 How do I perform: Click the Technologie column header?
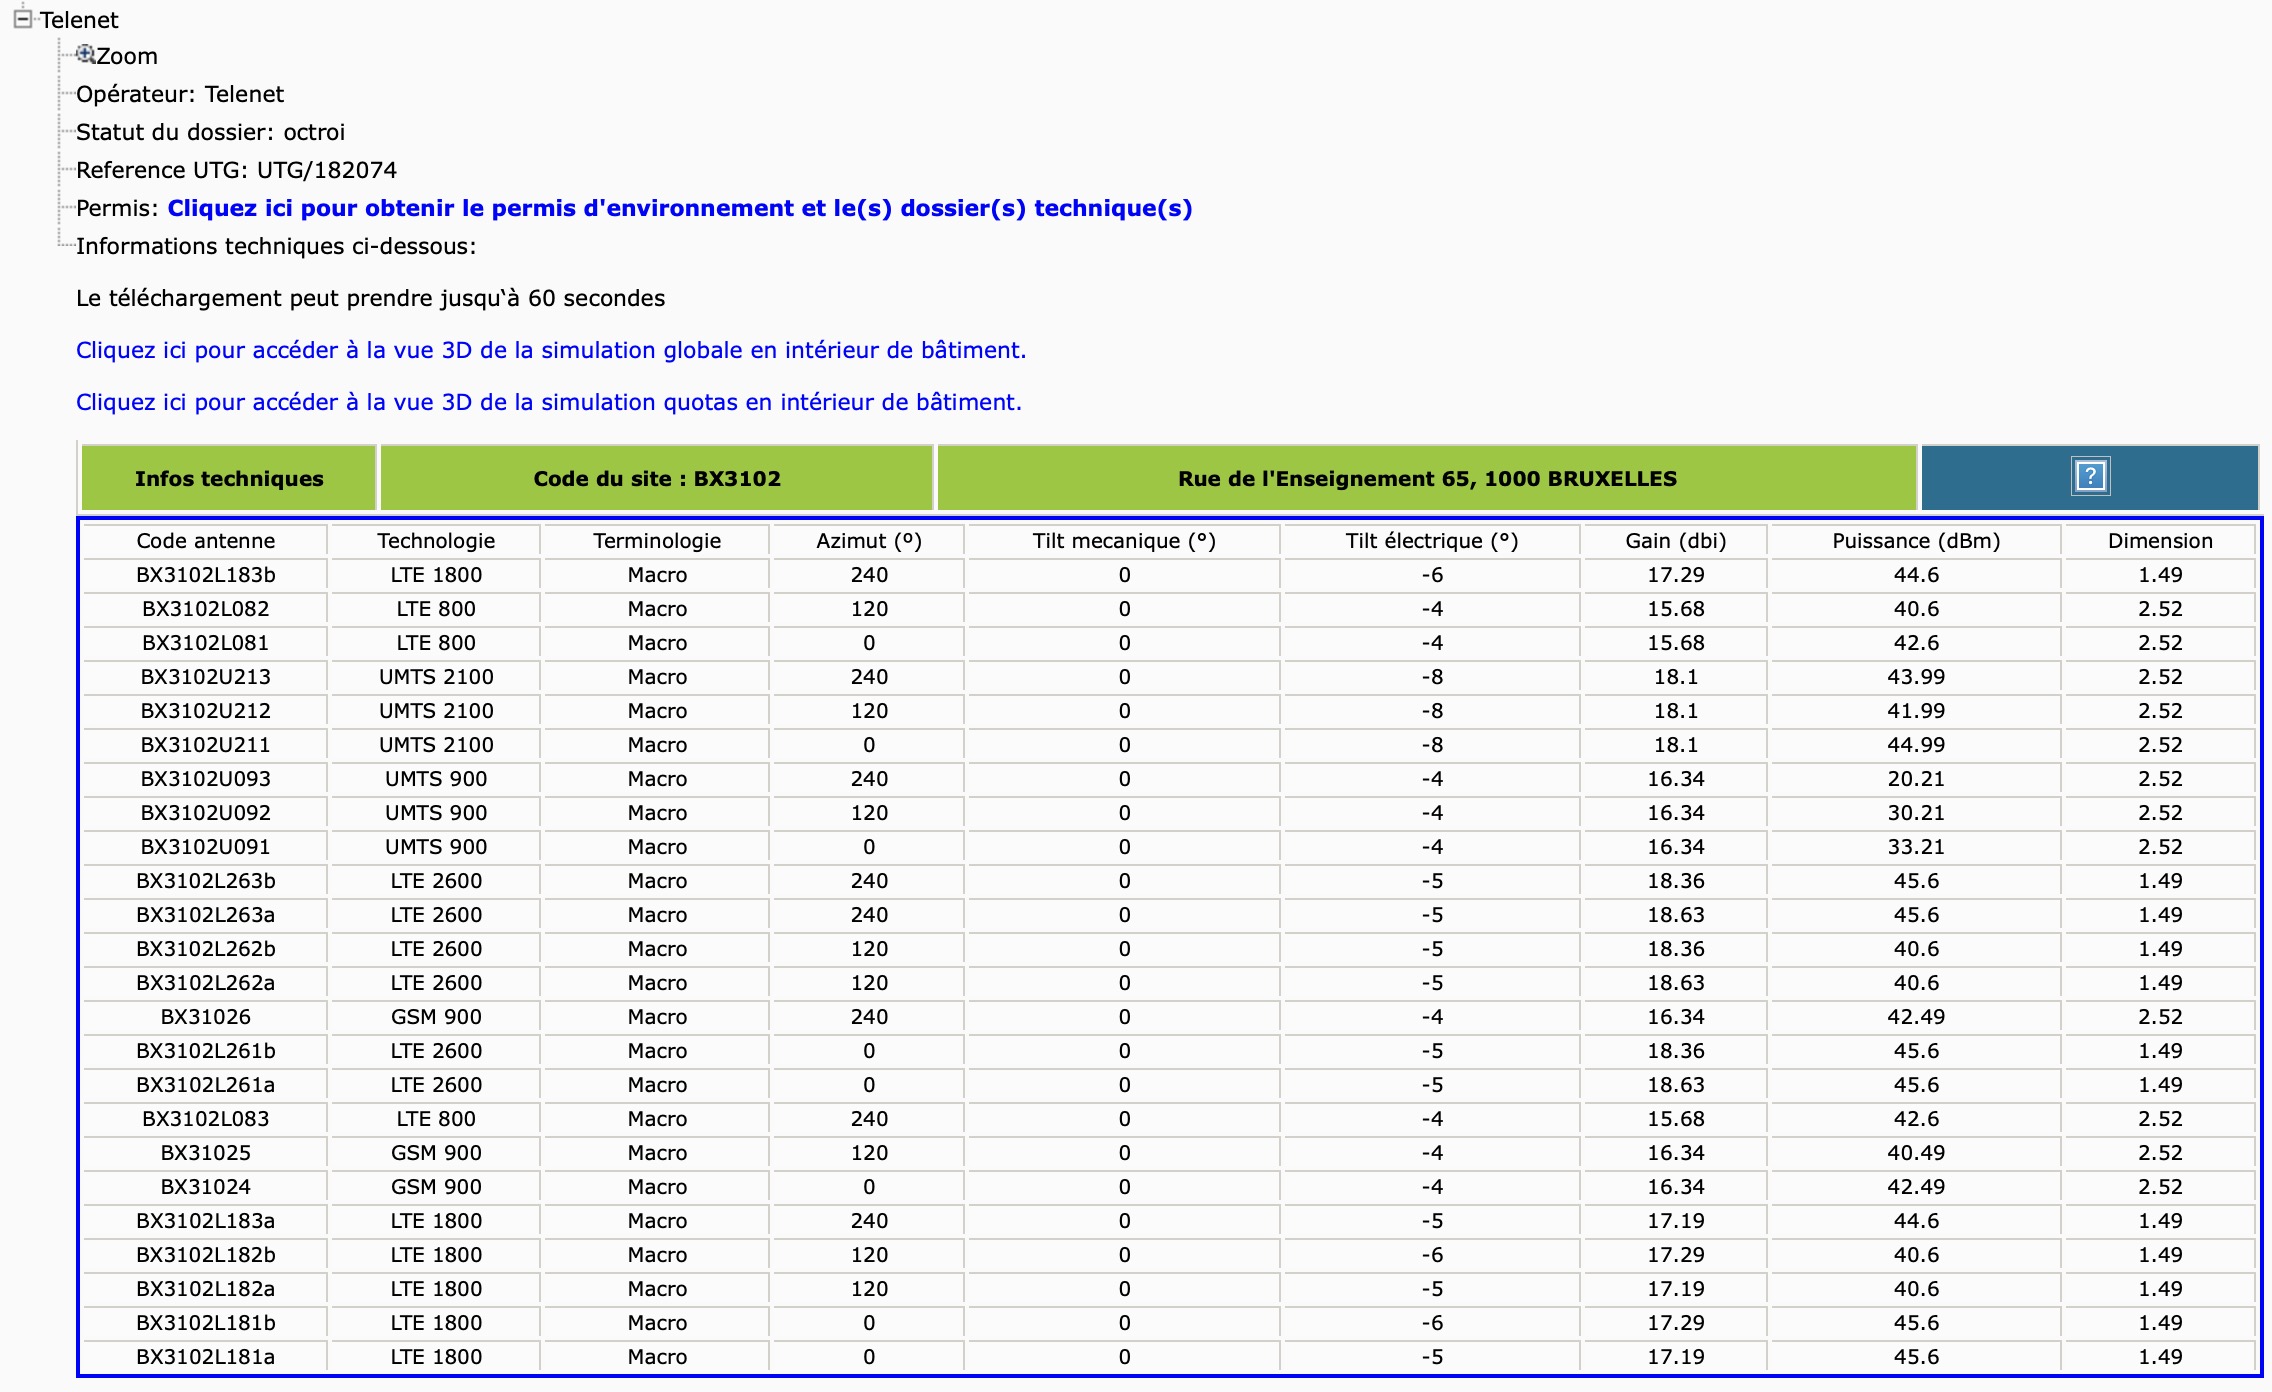point(436,541)
